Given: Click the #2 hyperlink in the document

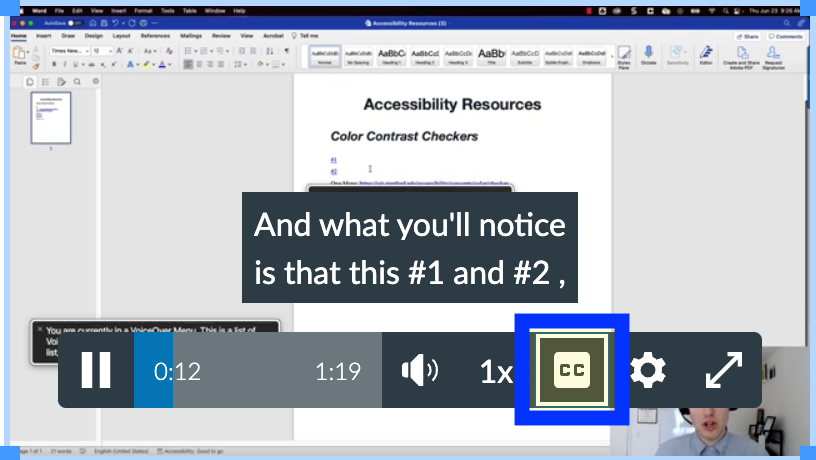Looking at the screenshot, I should pos(334,172).
